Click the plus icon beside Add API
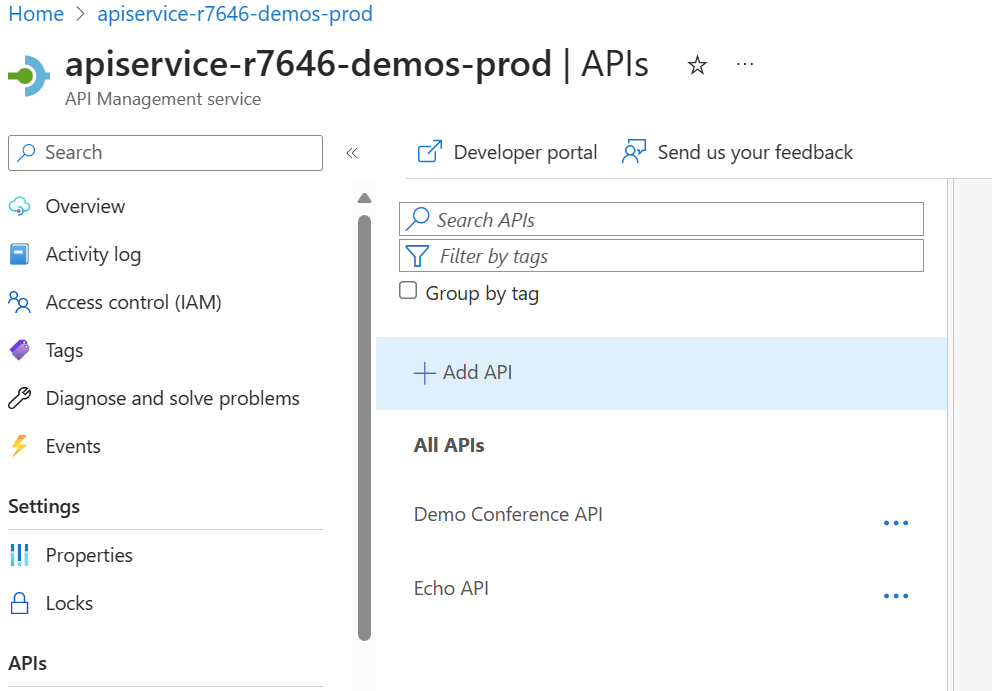This screenshot has height=691, width=992. [425, 373]
